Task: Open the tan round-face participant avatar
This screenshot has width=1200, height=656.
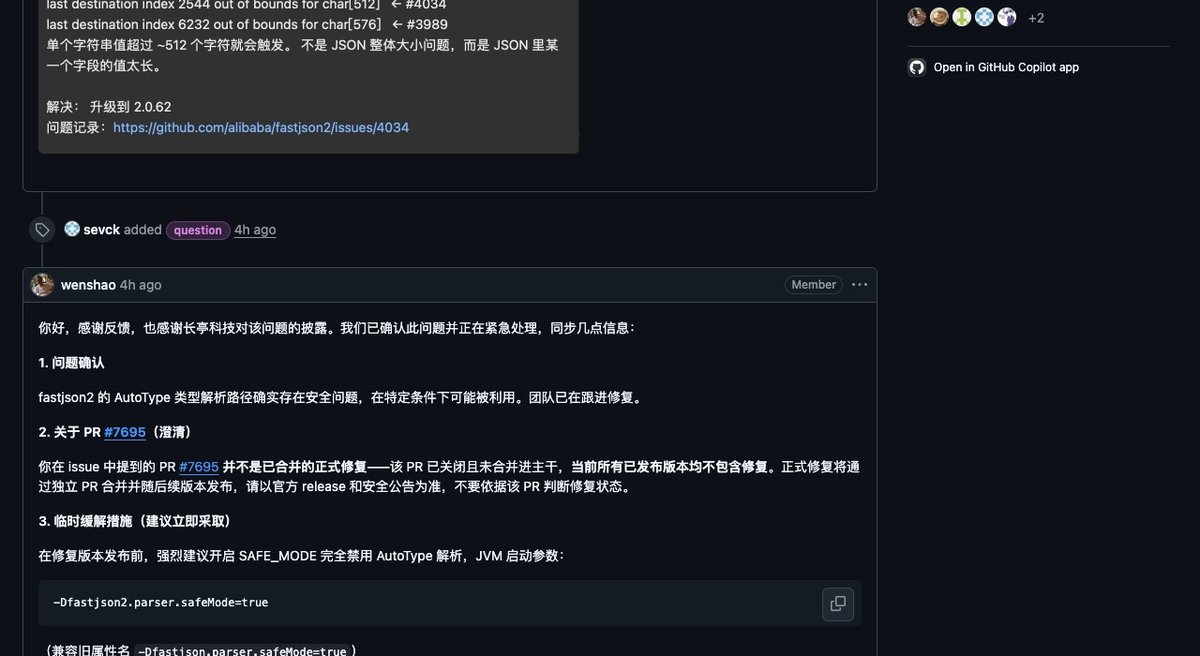Action: (x=939, y=17)
